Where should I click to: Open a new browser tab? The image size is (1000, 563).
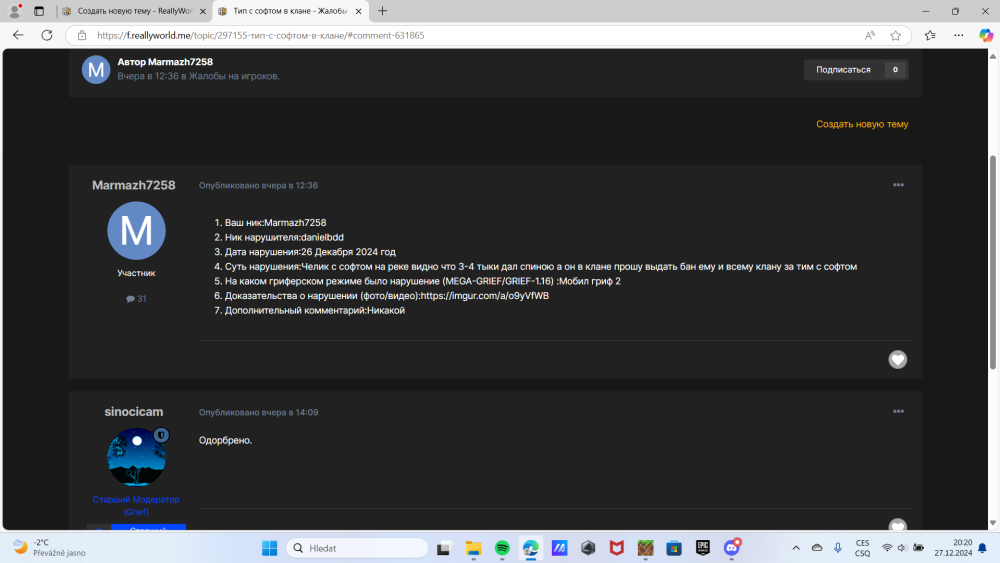coord(383,11)
